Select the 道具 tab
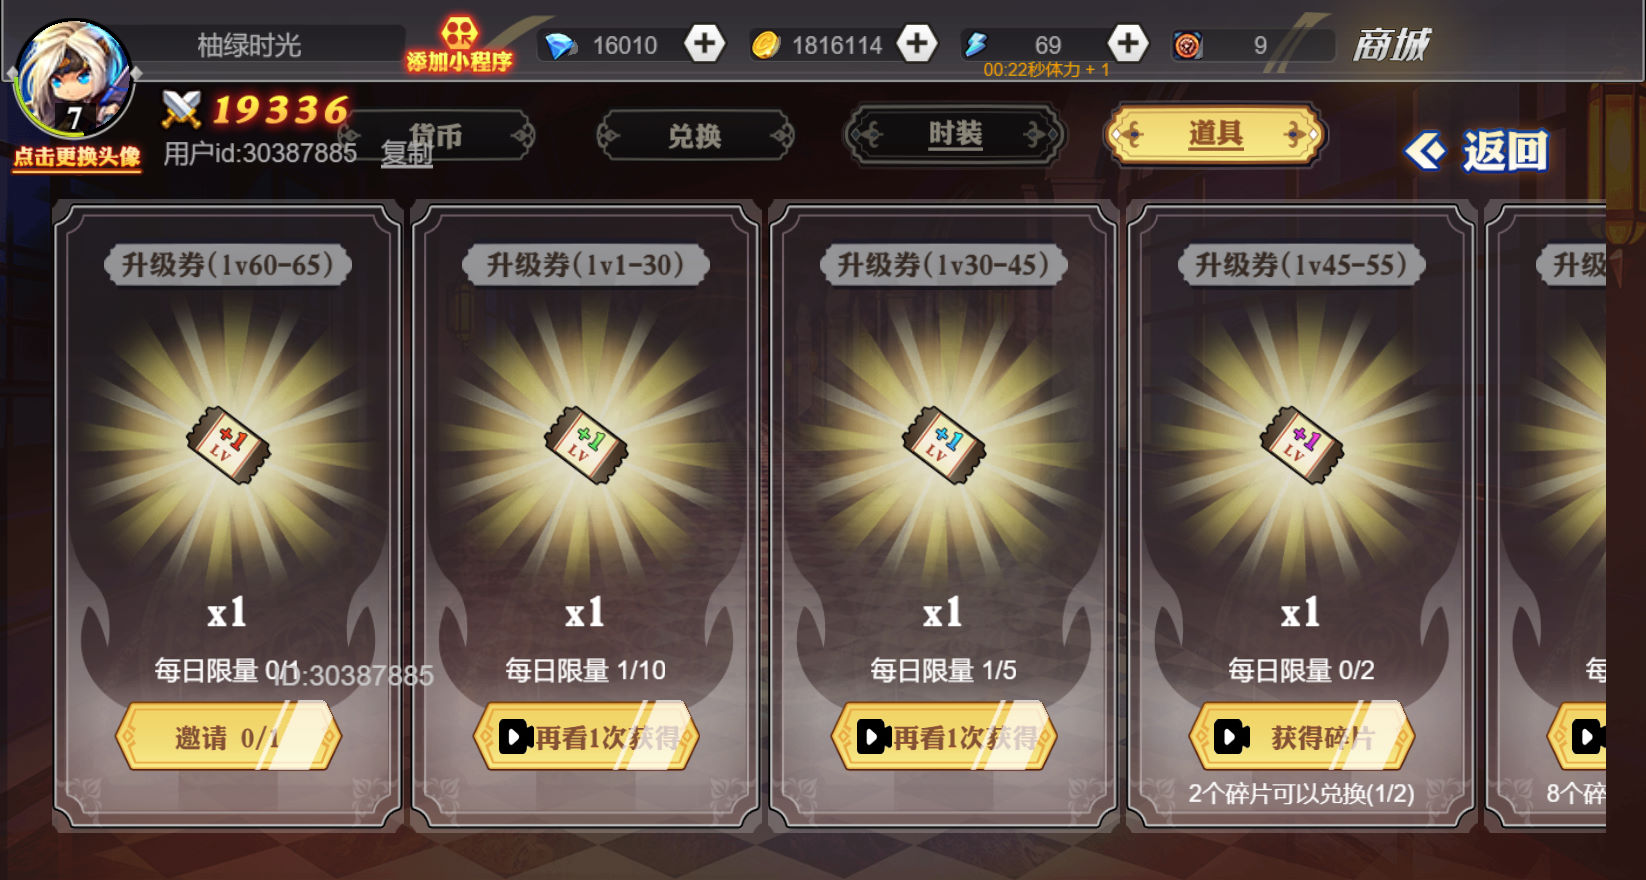This screenshot has width=1646, height=880. pos(1215,134)
